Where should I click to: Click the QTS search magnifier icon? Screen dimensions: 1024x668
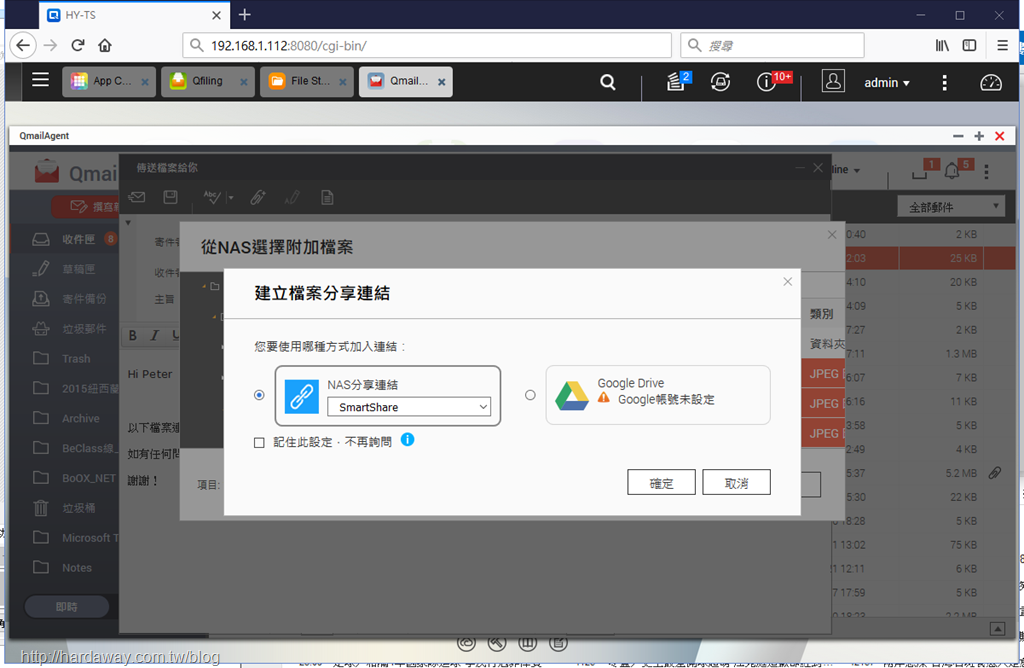607,82
